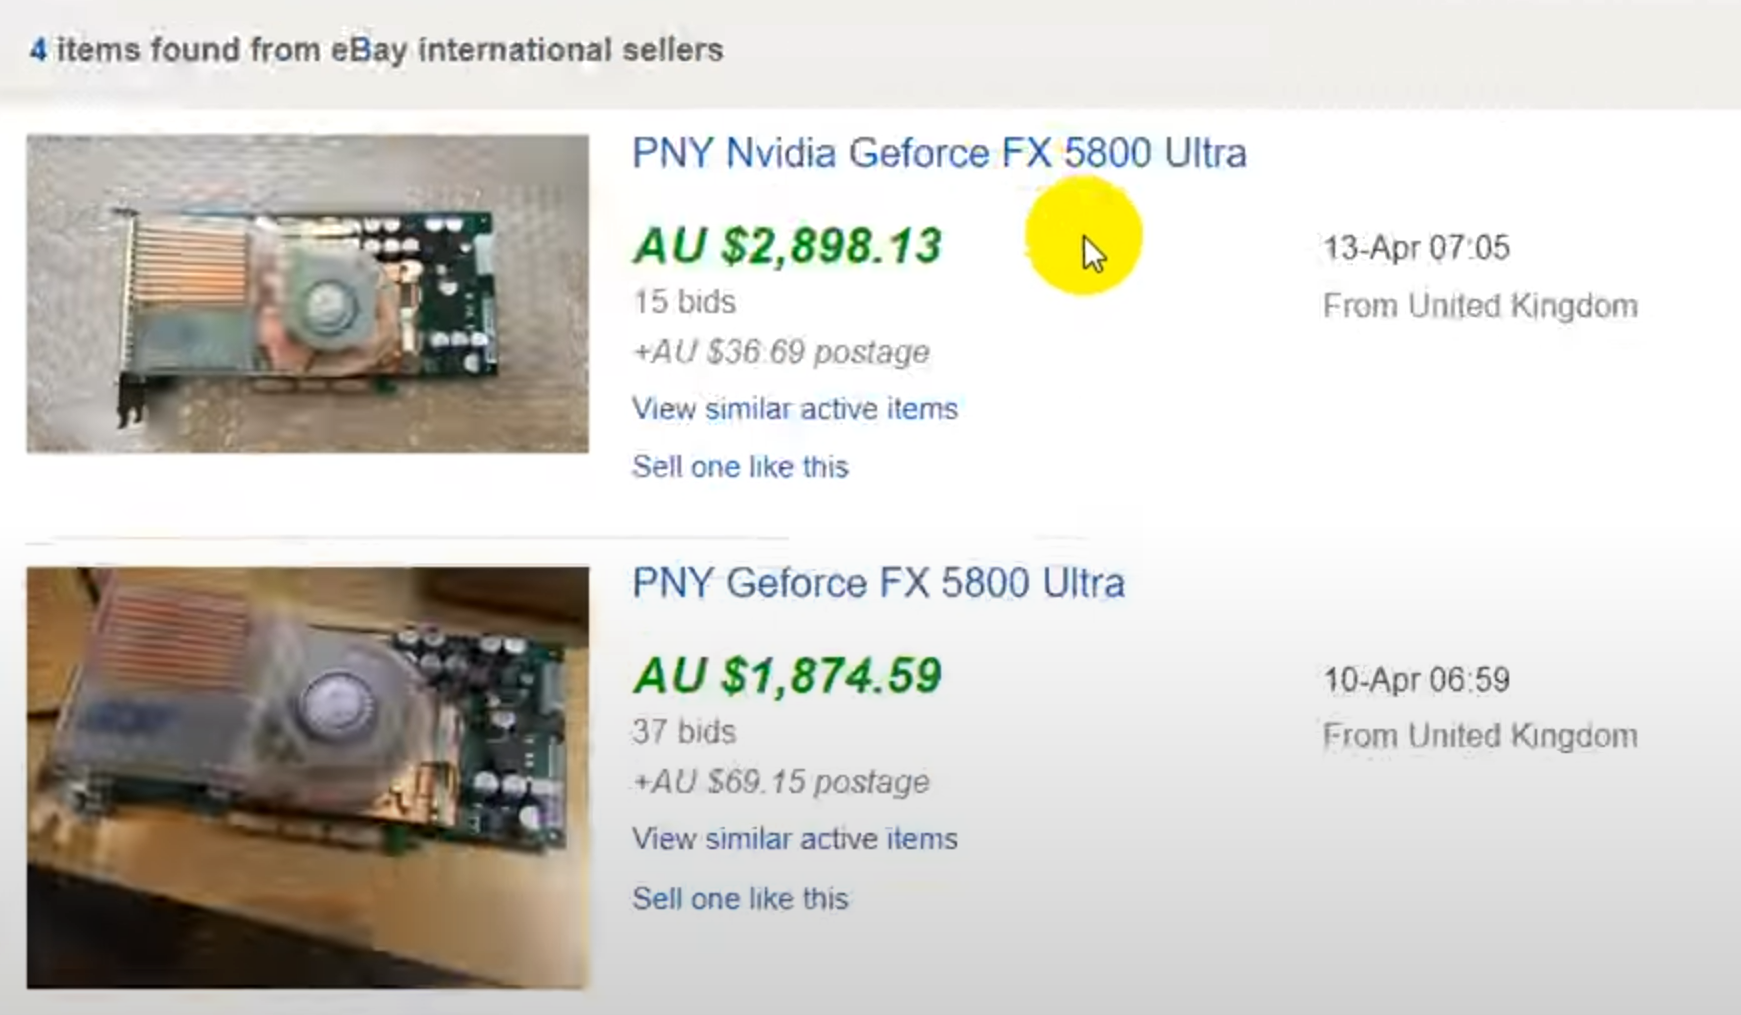Viewport: 1741px width, 1015px height.
Task: Click the 13-Apr 07:05 end date
Action: [1416, 248]
